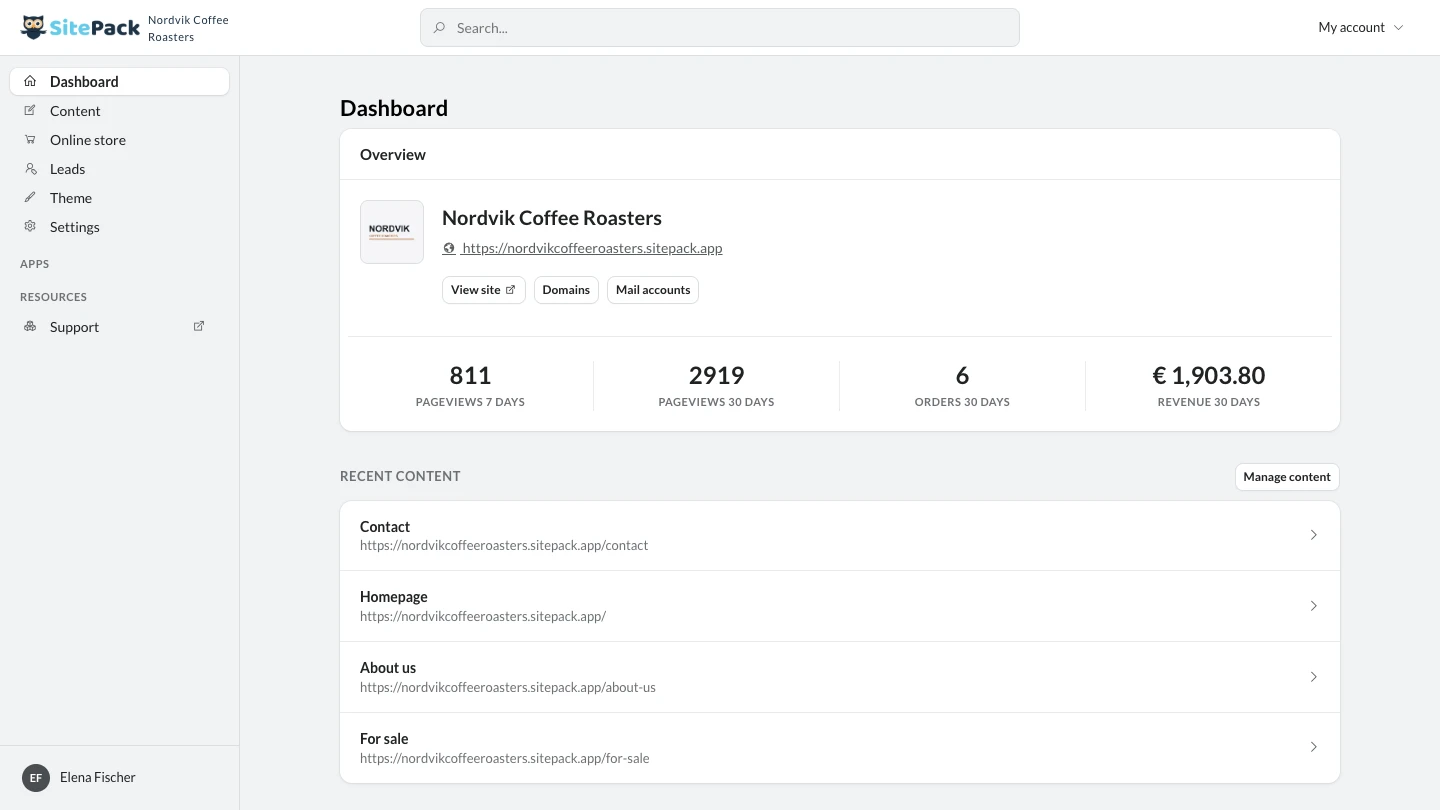Click the Nordvik Coffee Roasters header site name
Screen dimensions: 1440x810
tap(188, 28)
